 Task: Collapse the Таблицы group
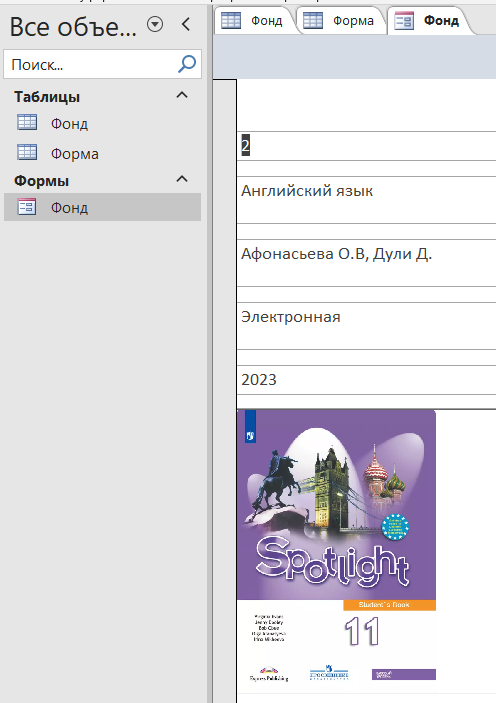[182, 95]
